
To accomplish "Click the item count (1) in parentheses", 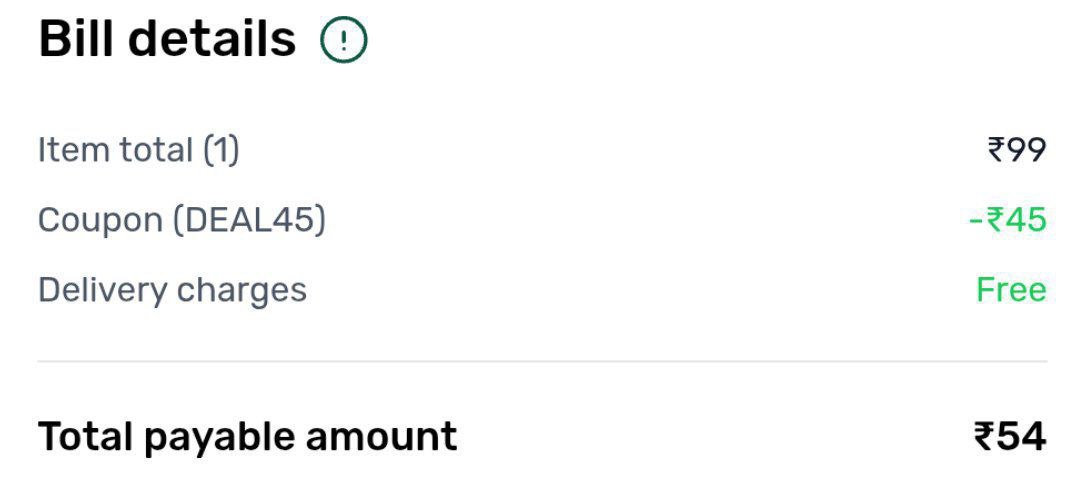I will click(221, 150).
